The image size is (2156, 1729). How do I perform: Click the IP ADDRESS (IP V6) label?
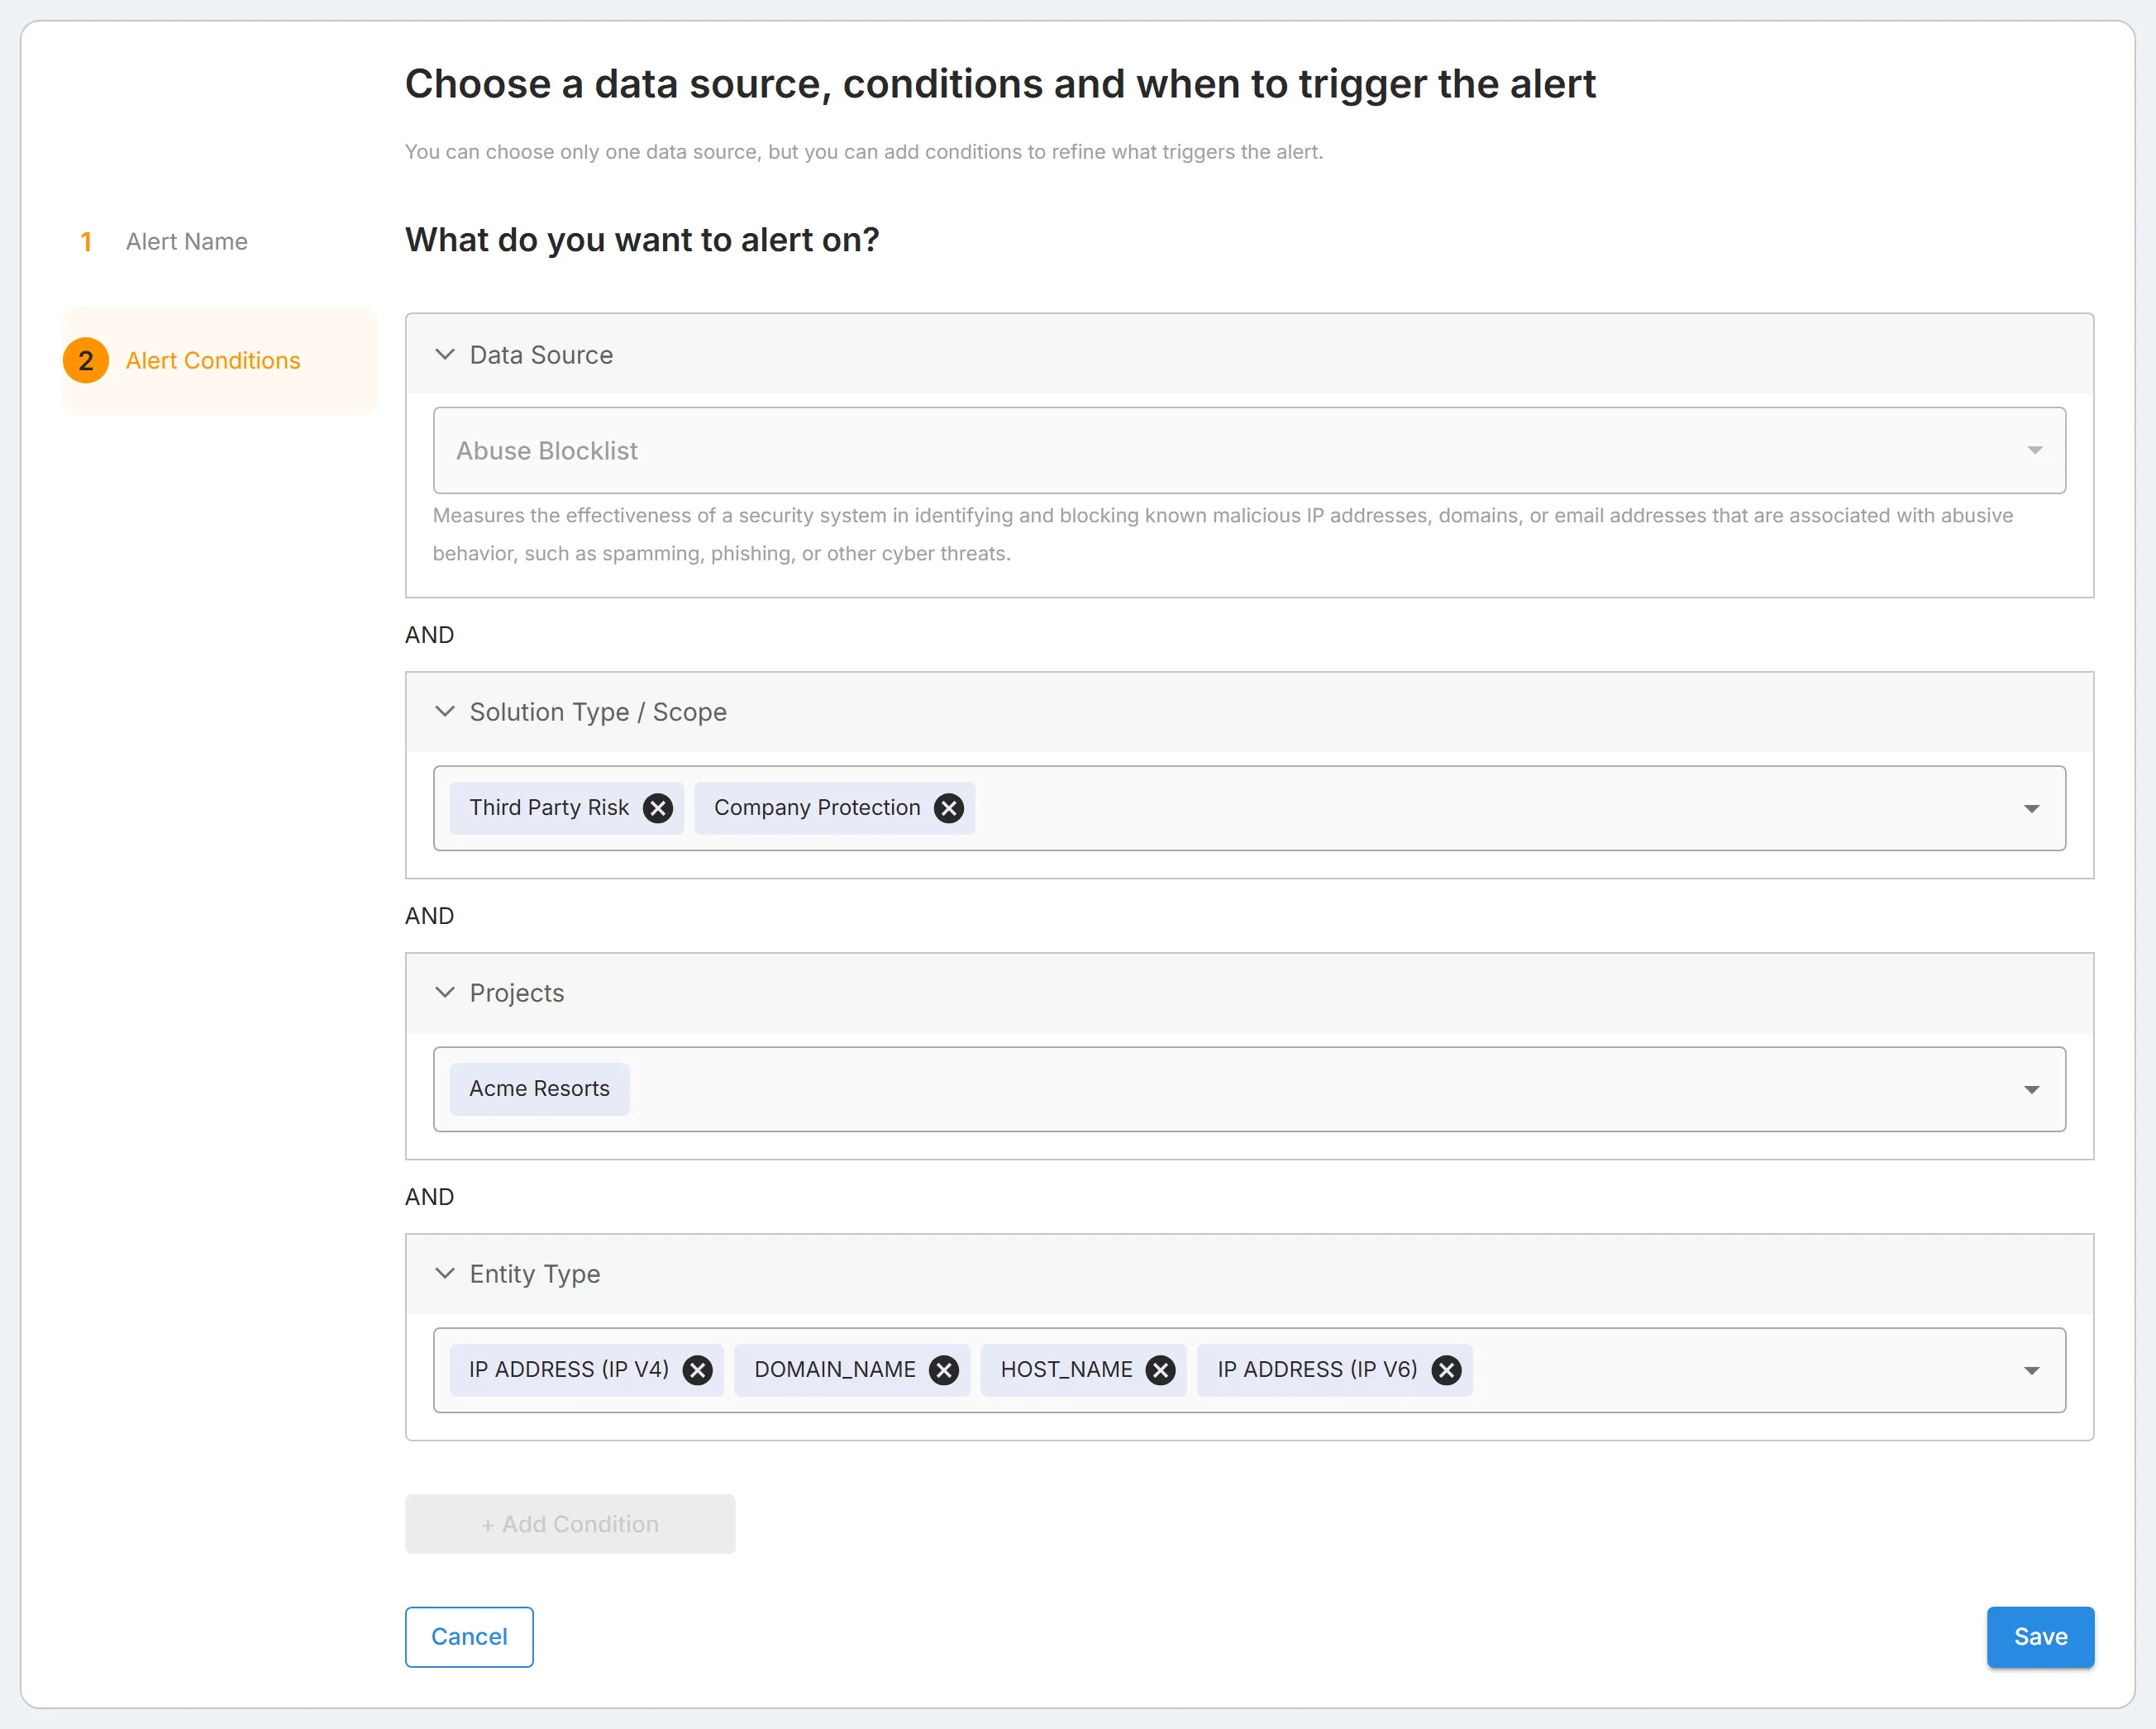1317,1370
